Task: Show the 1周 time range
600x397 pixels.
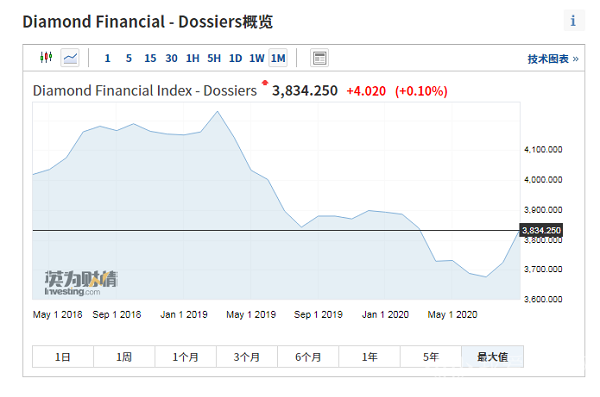Action: [x=124, y=357]
